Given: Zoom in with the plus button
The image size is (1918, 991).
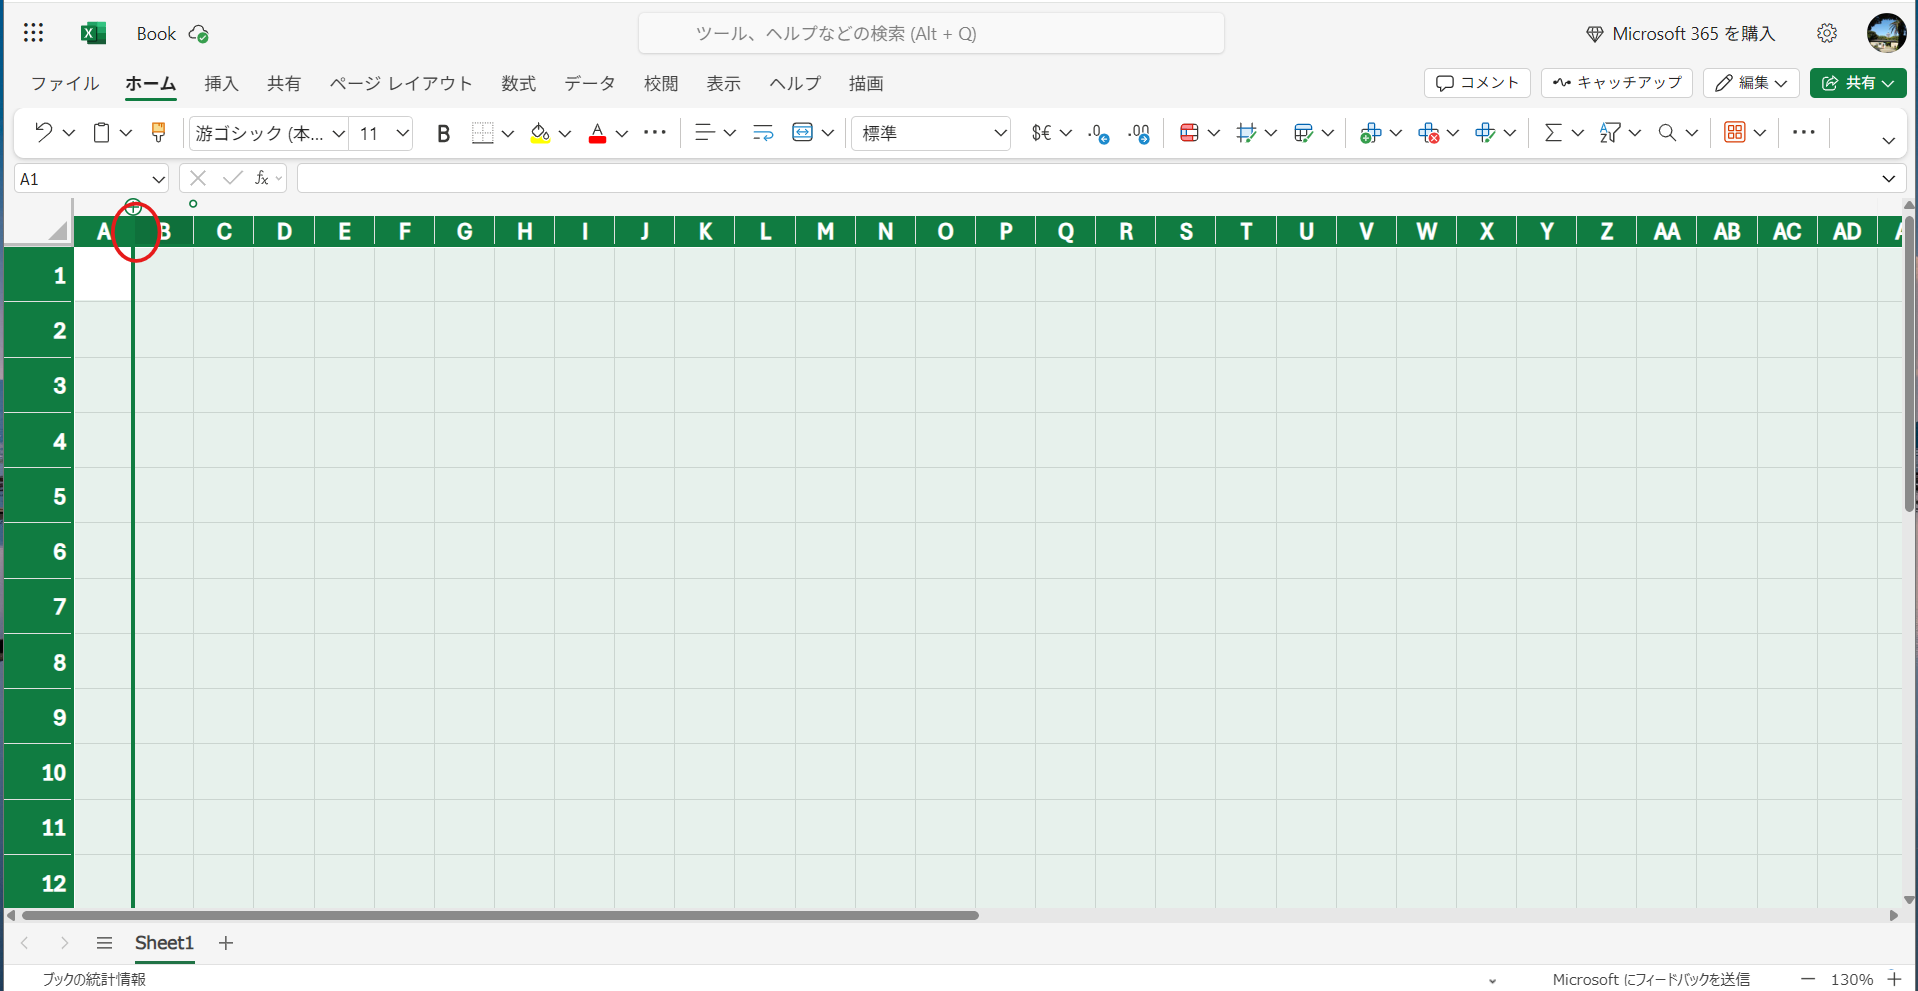Looking at the screenshot, I should pos(1894,979).
